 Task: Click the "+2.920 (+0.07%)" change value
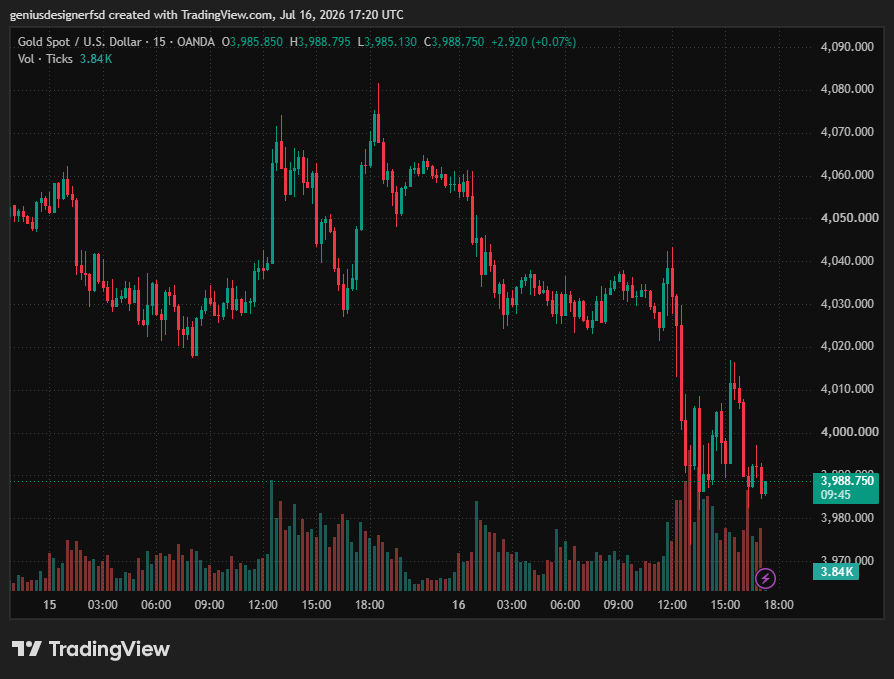[x=534, y=42]
